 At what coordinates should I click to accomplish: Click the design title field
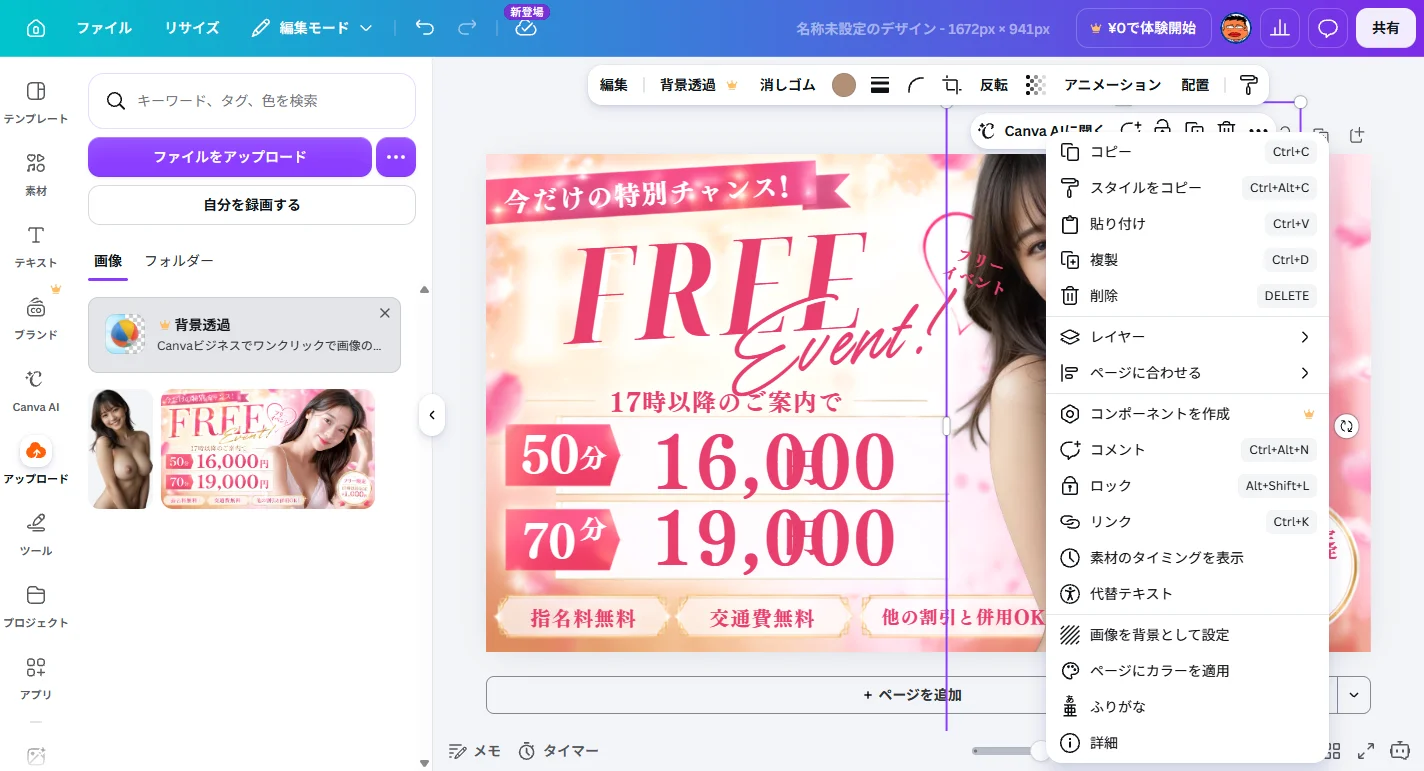point(922,29)
